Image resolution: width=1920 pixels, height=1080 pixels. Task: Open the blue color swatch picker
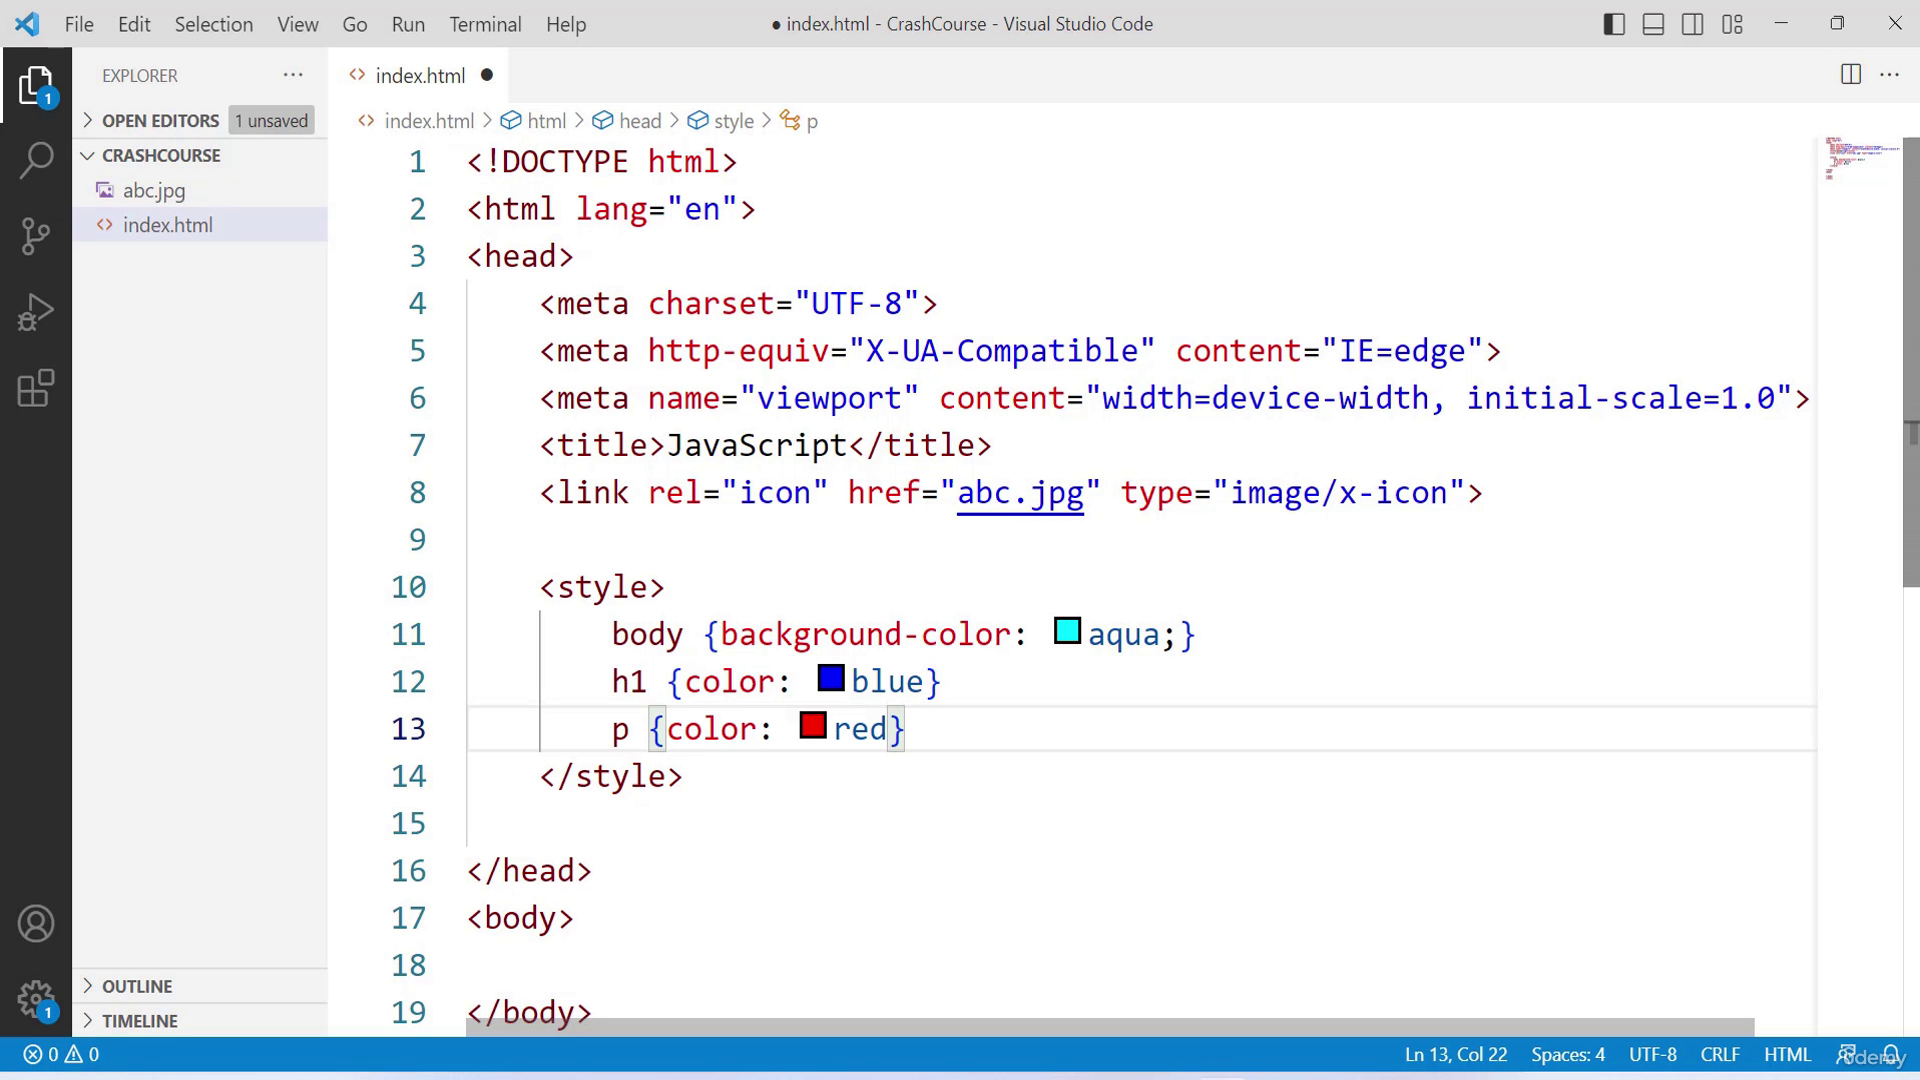[831, 678]
